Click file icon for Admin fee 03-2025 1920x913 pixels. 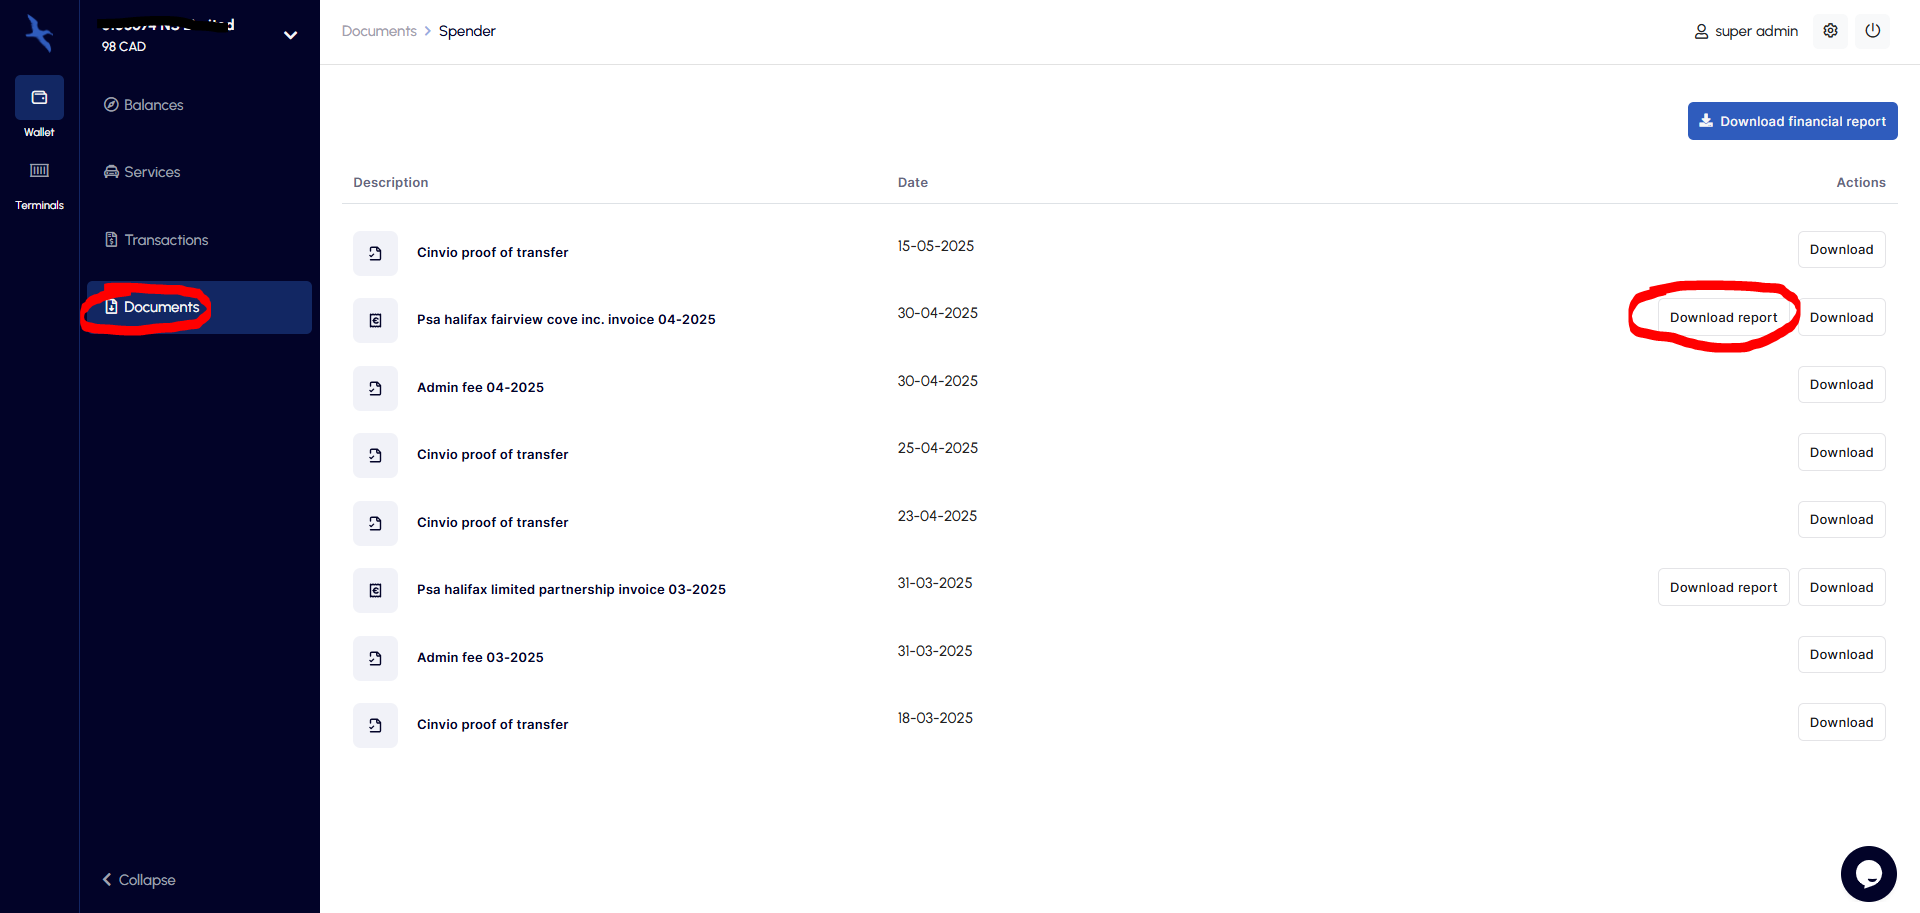point(375,658)
